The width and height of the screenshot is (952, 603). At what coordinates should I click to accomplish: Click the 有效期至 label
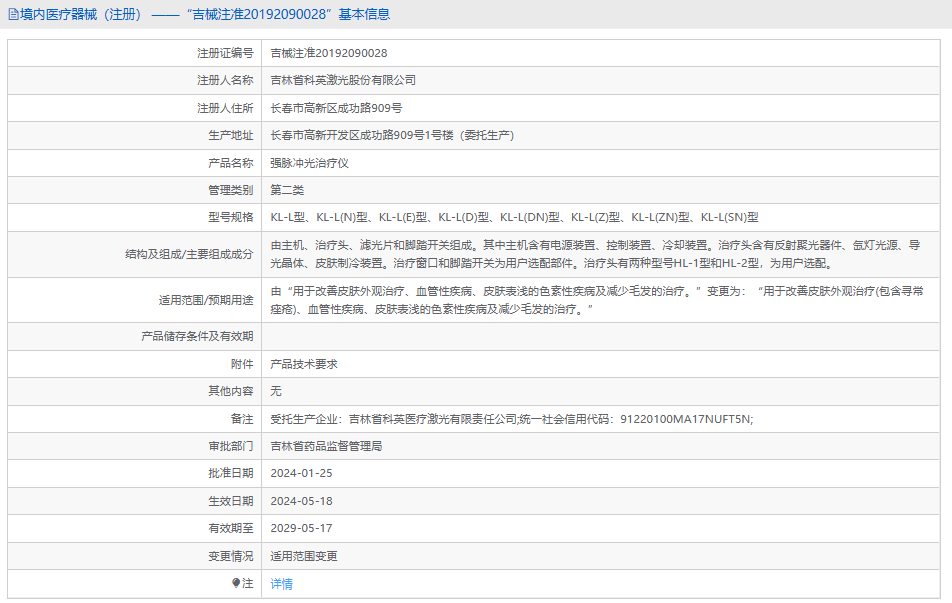coord(231,528)
